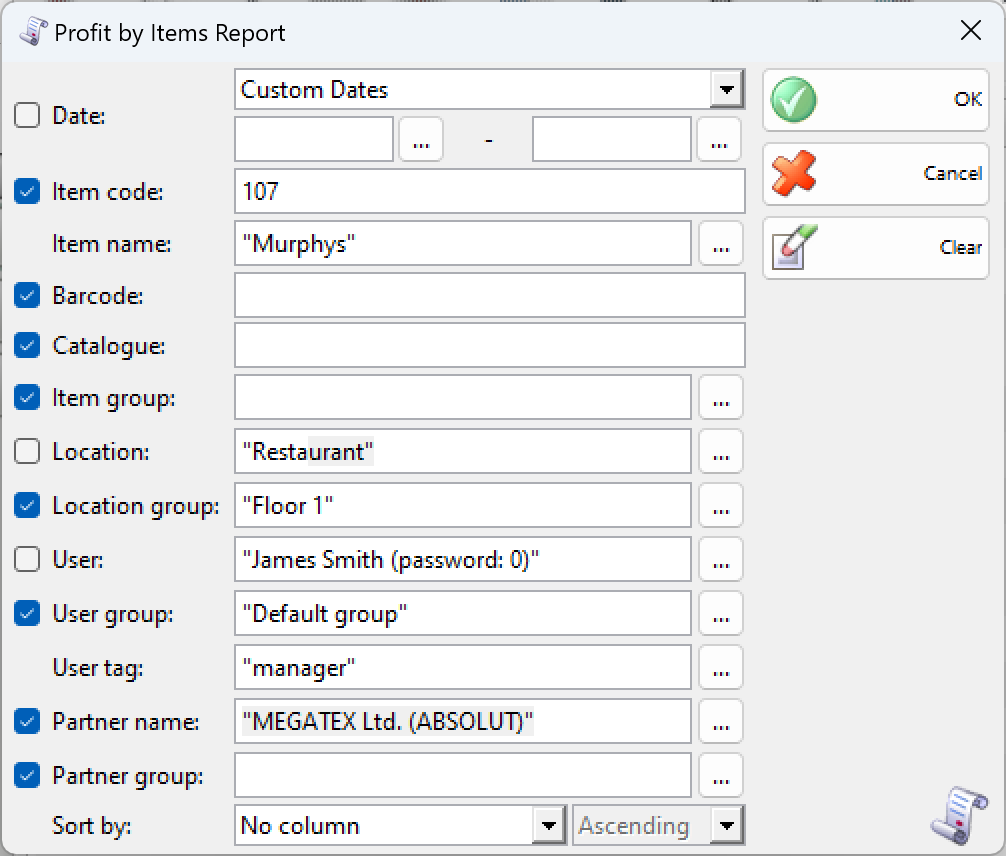Click into the Barcode input field
This screenshot has width=1006, height=856.
click(489, 296)
